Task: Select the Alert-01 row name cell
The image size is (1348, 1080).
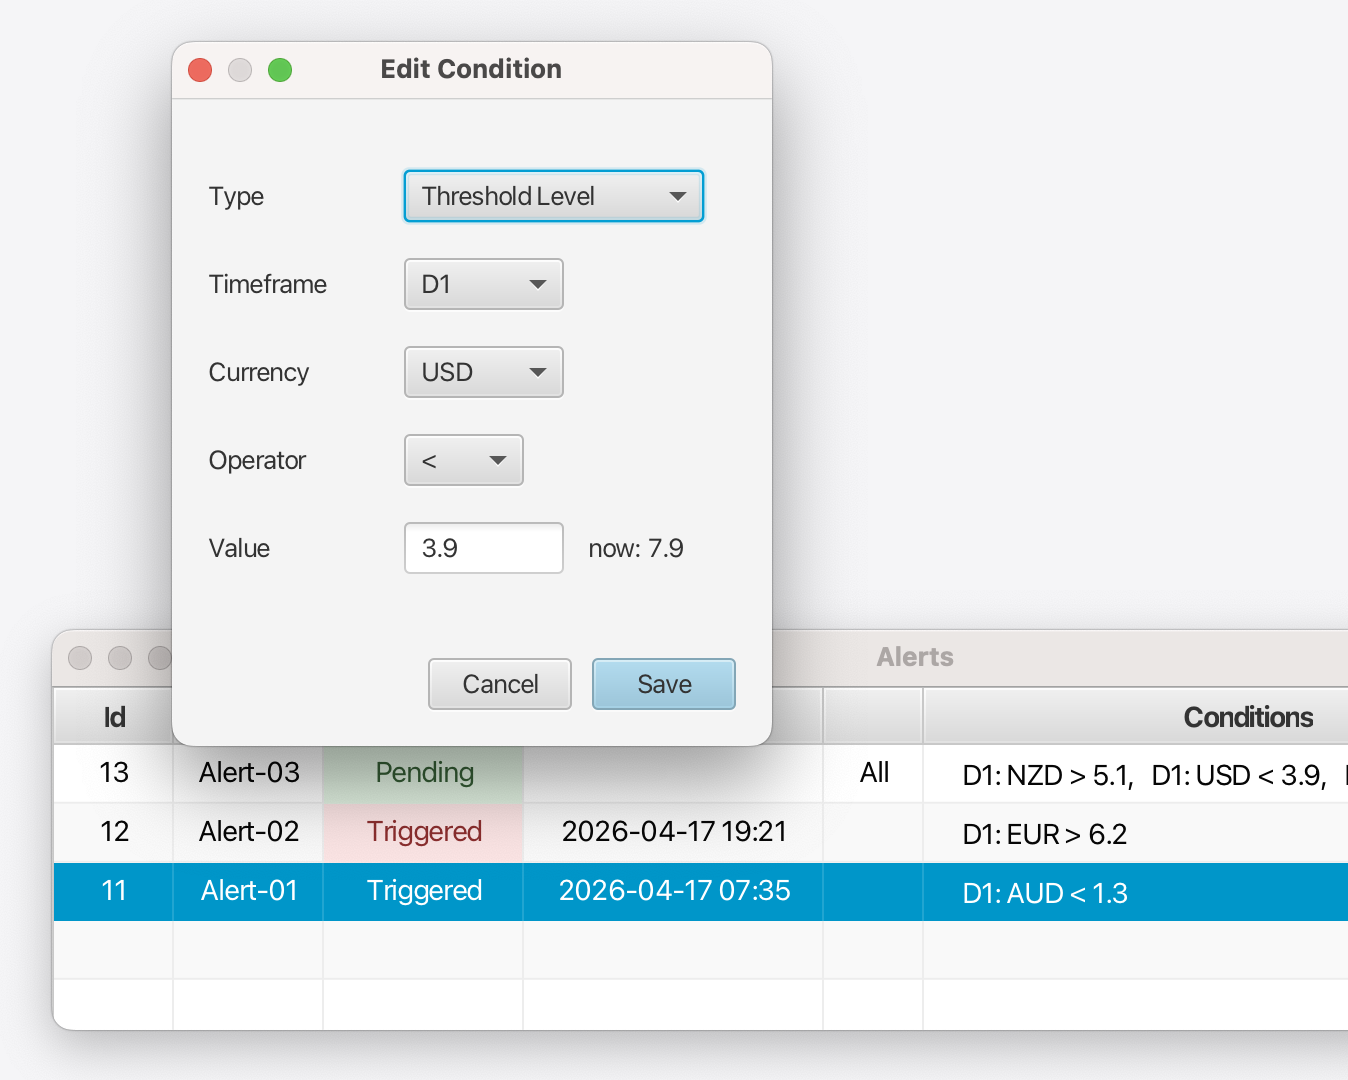Action: [248, 891]
